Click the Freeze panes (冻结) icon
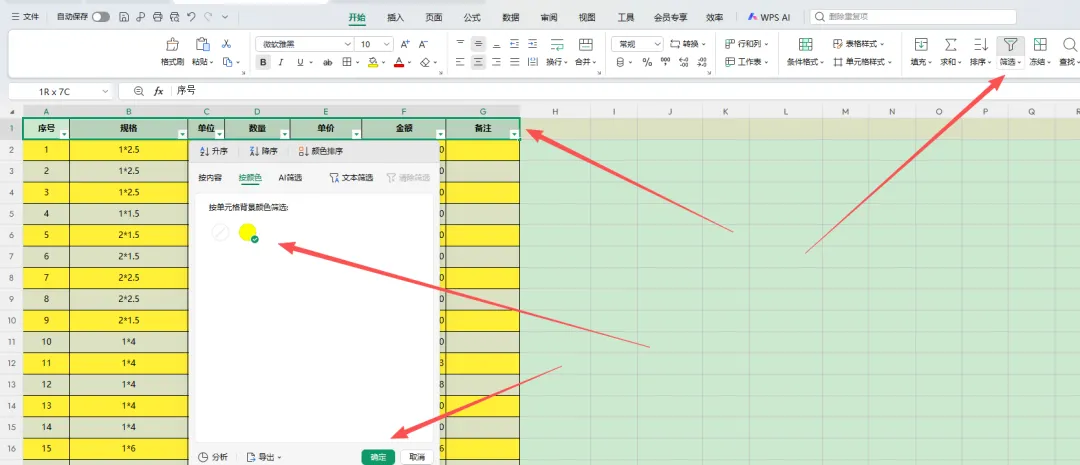Image resolution: width=1080 pixels, height=465 pixels. (x=1040, y=45)
